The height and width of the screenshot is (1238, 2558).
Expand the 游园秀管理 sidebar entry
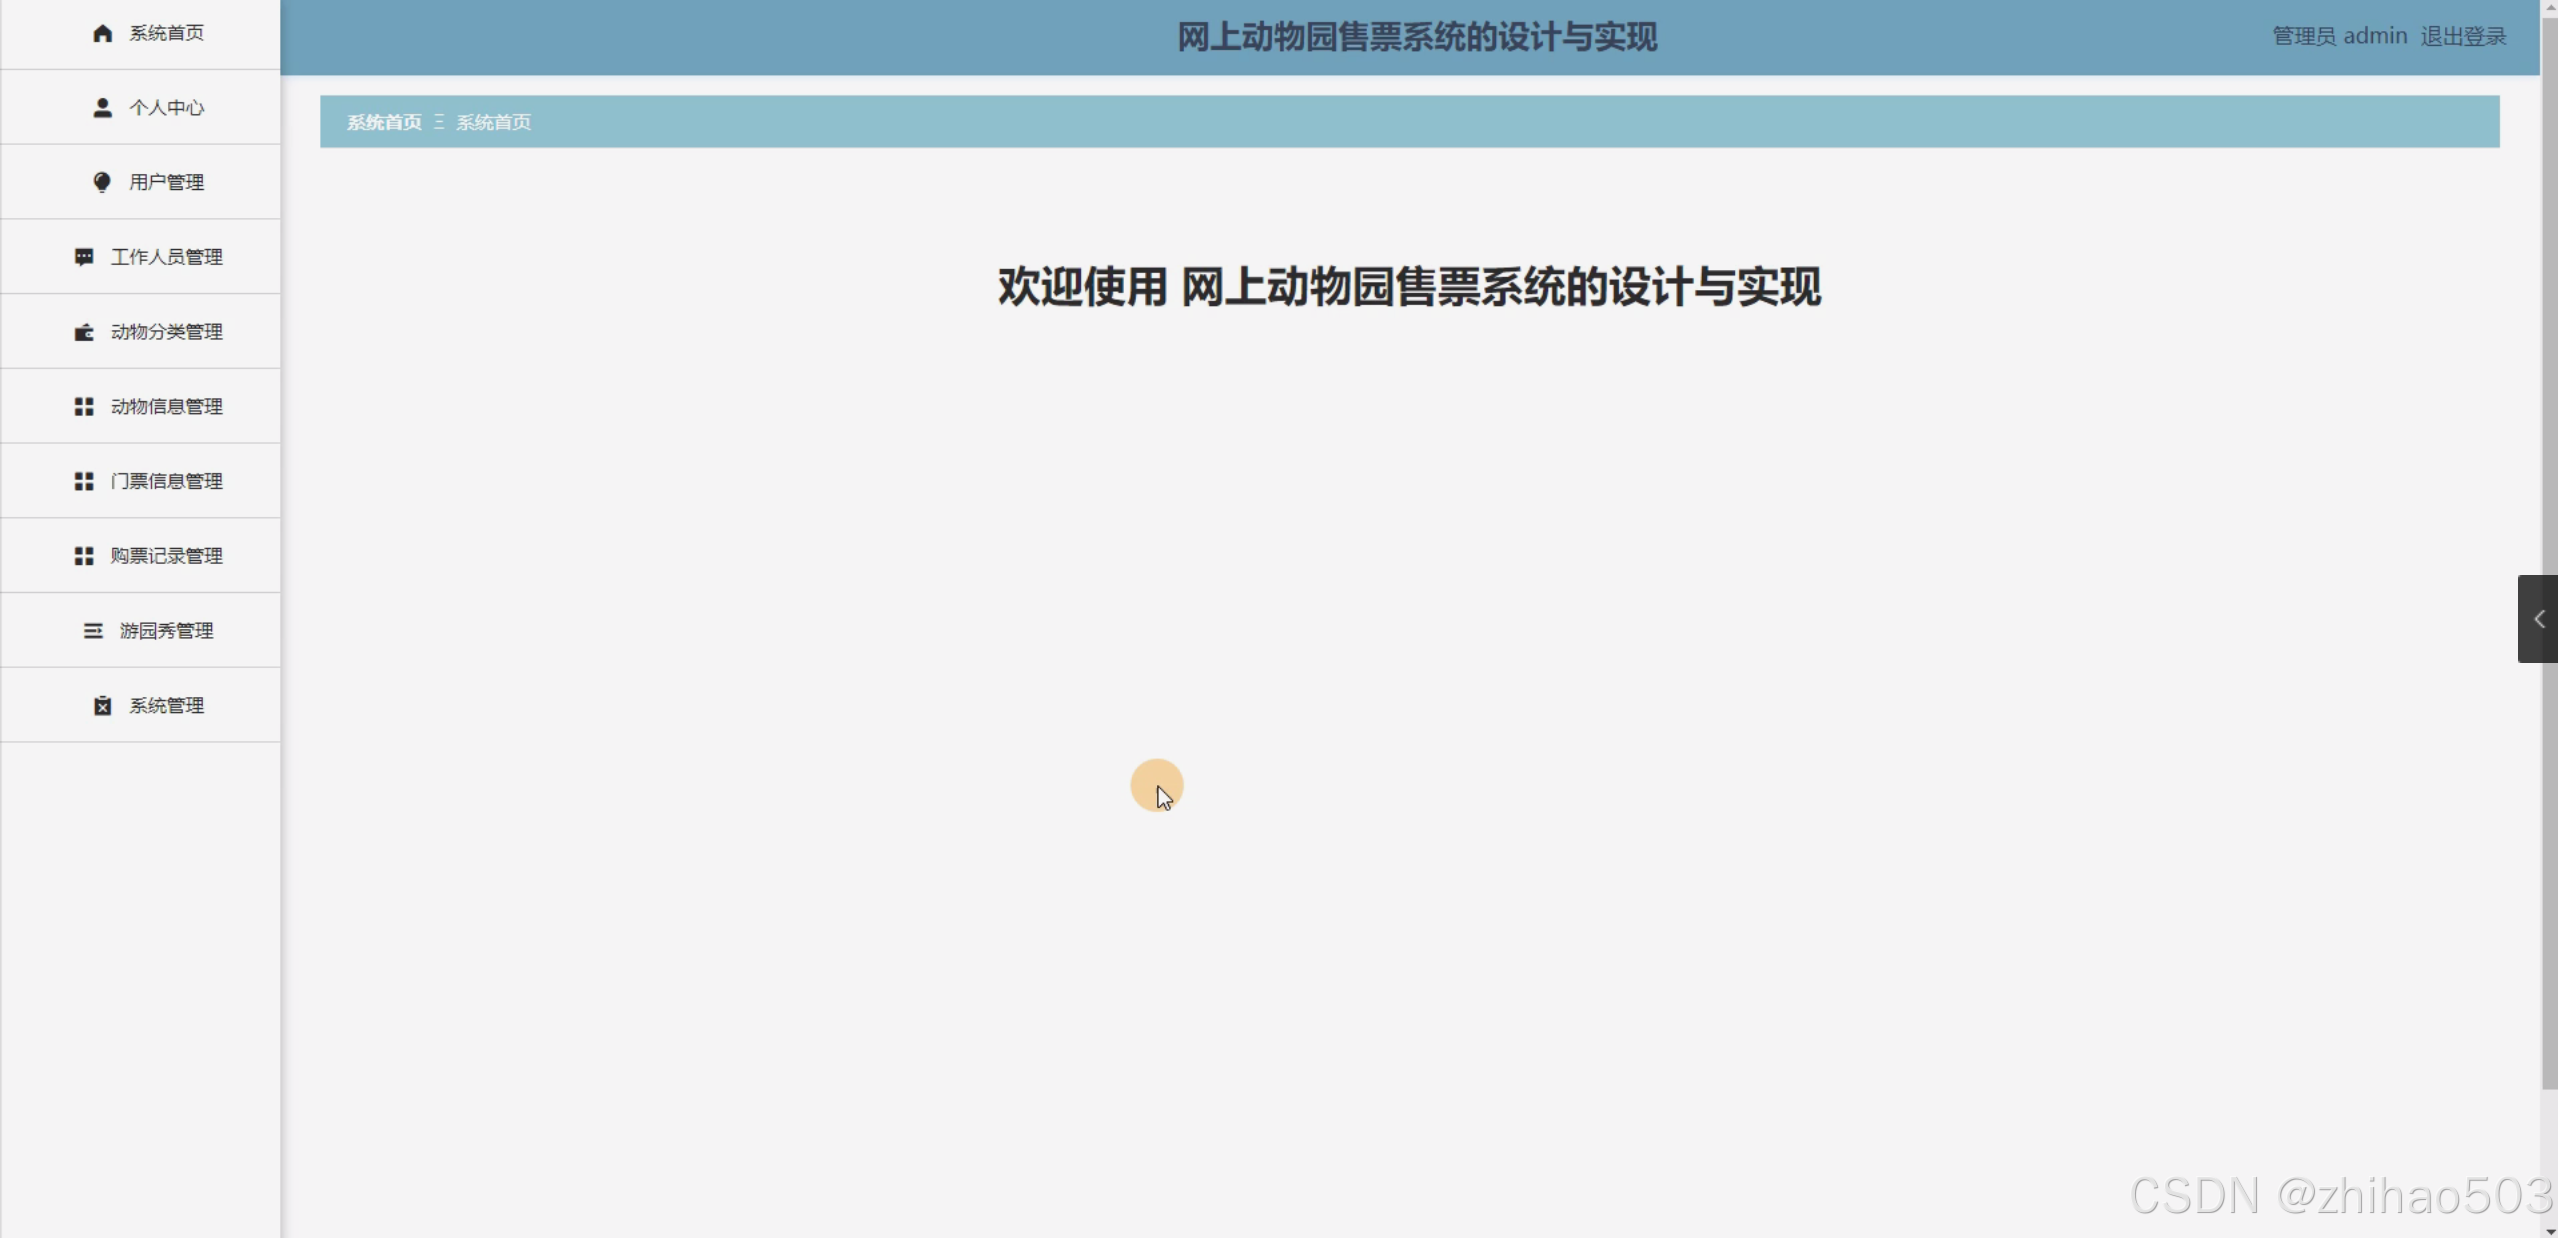point(166,631)
